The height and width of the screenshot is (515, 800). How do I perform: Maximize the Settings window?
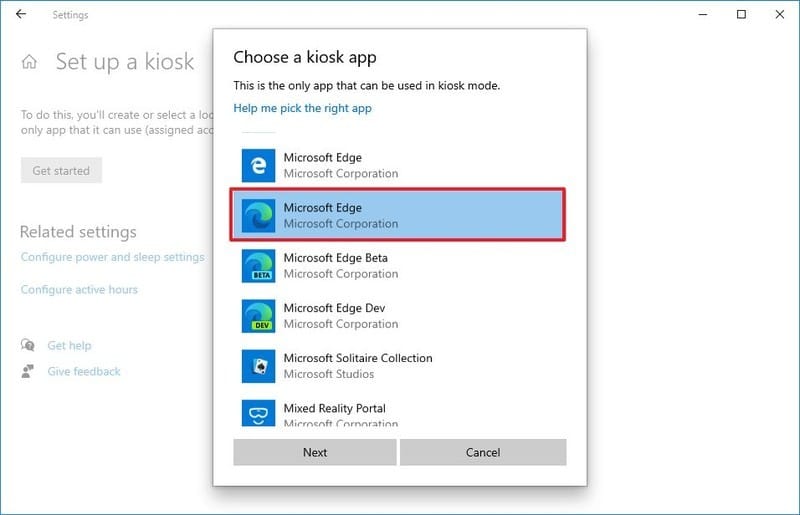pyautogui.click(x=741, y=14)
